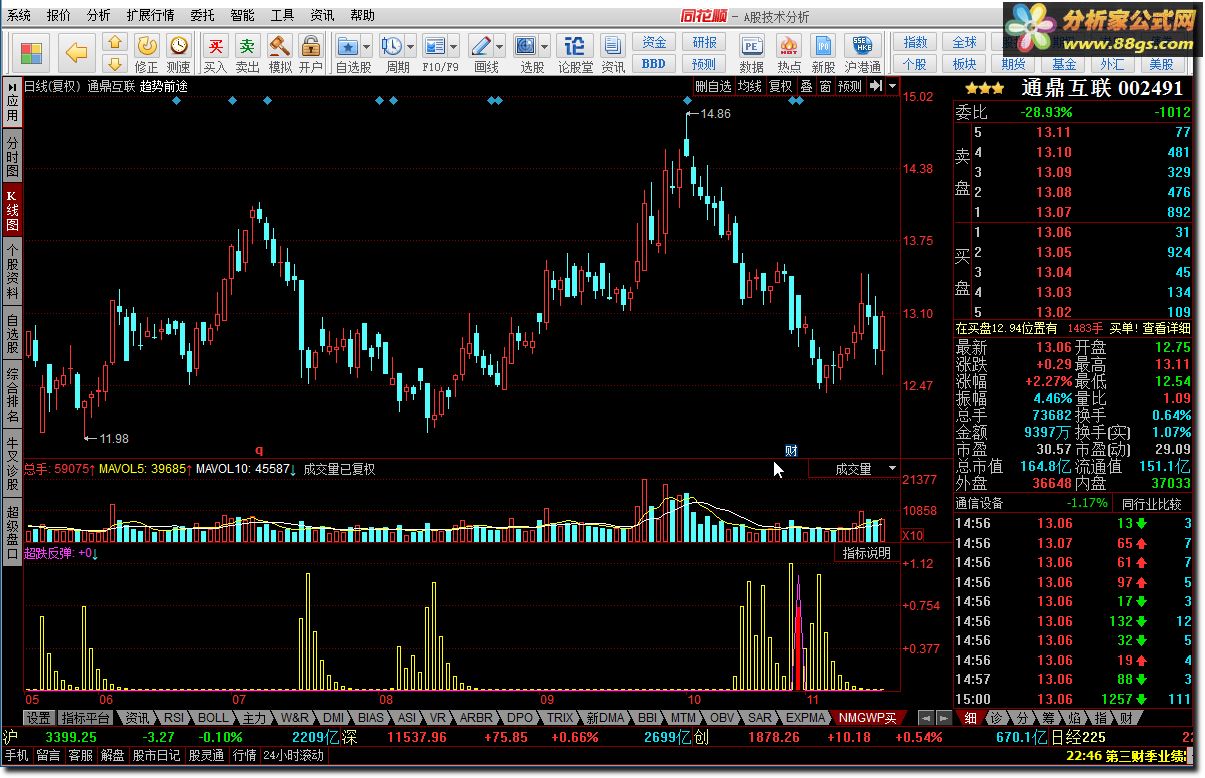Click the colorful home grid icon
Viewport: 1205px width, 778px height.
(x=32, y=52)
